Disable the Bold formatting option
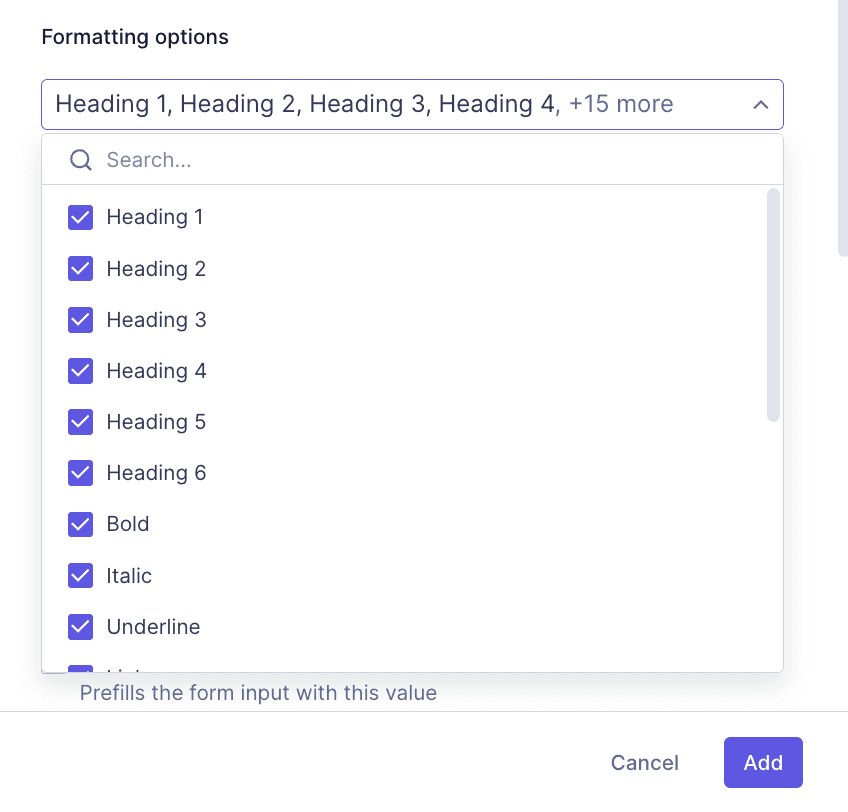This screenshot has height=812, width=848. coord(80,524)
